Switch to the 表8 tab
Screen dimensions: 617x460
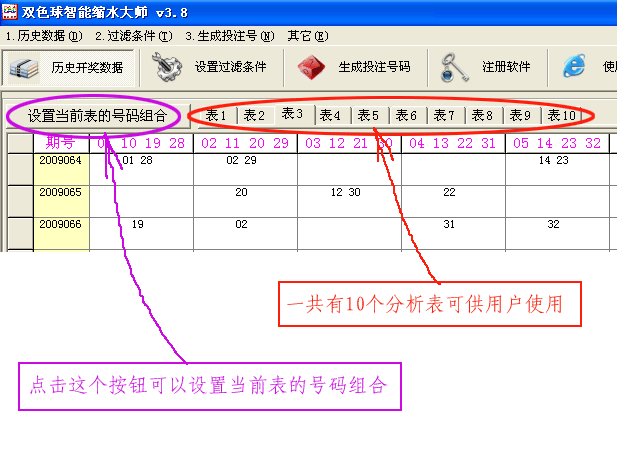(x=482, y=115)
